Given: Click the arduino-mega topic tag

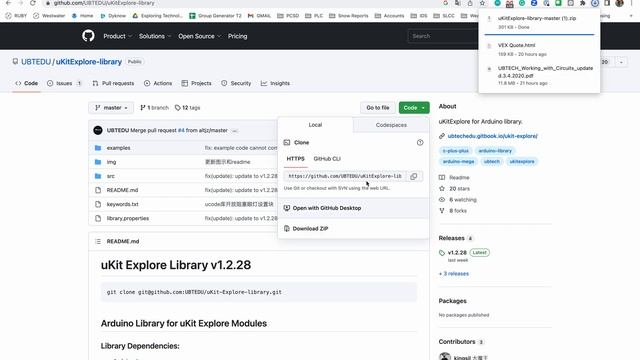Looking at the screenshot, I should (458, 161).
